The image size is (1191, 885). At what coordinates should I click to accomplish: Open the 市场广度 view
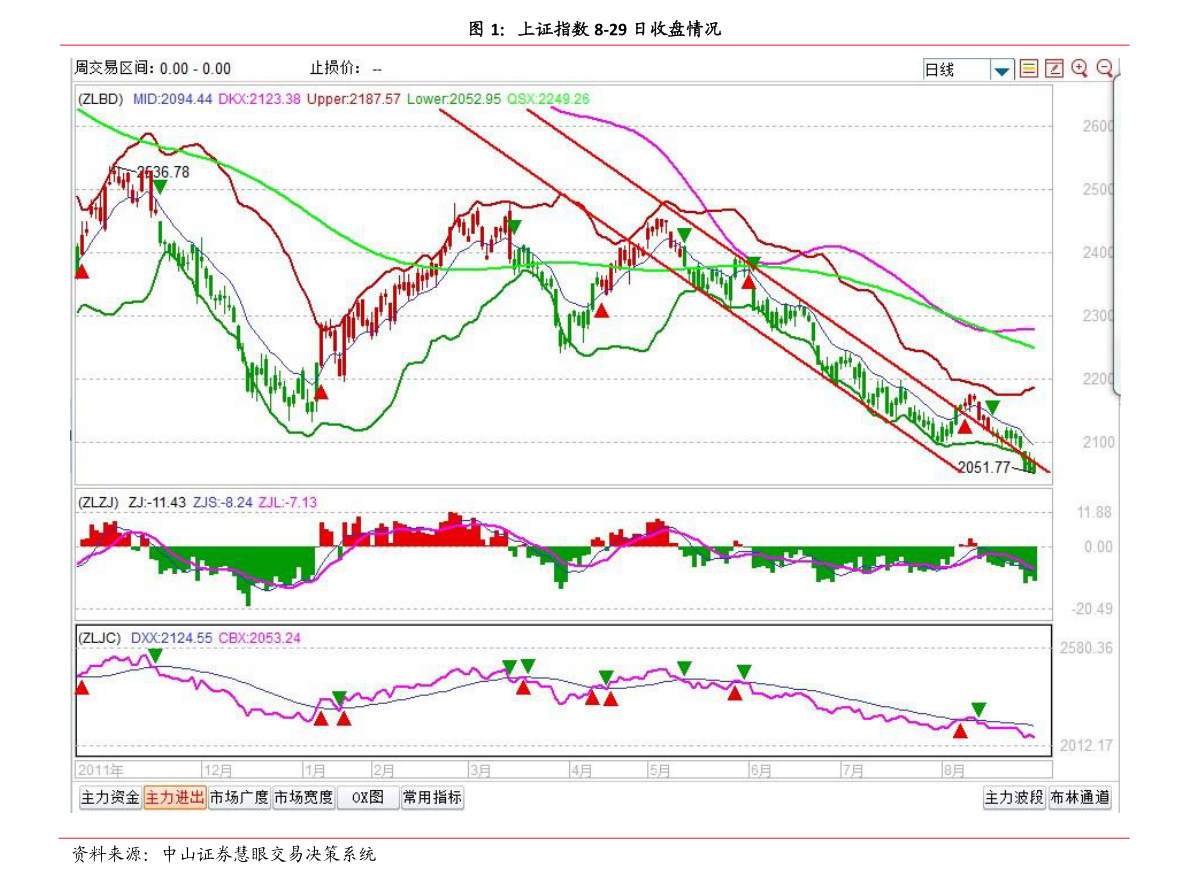[x=239, y=798]
